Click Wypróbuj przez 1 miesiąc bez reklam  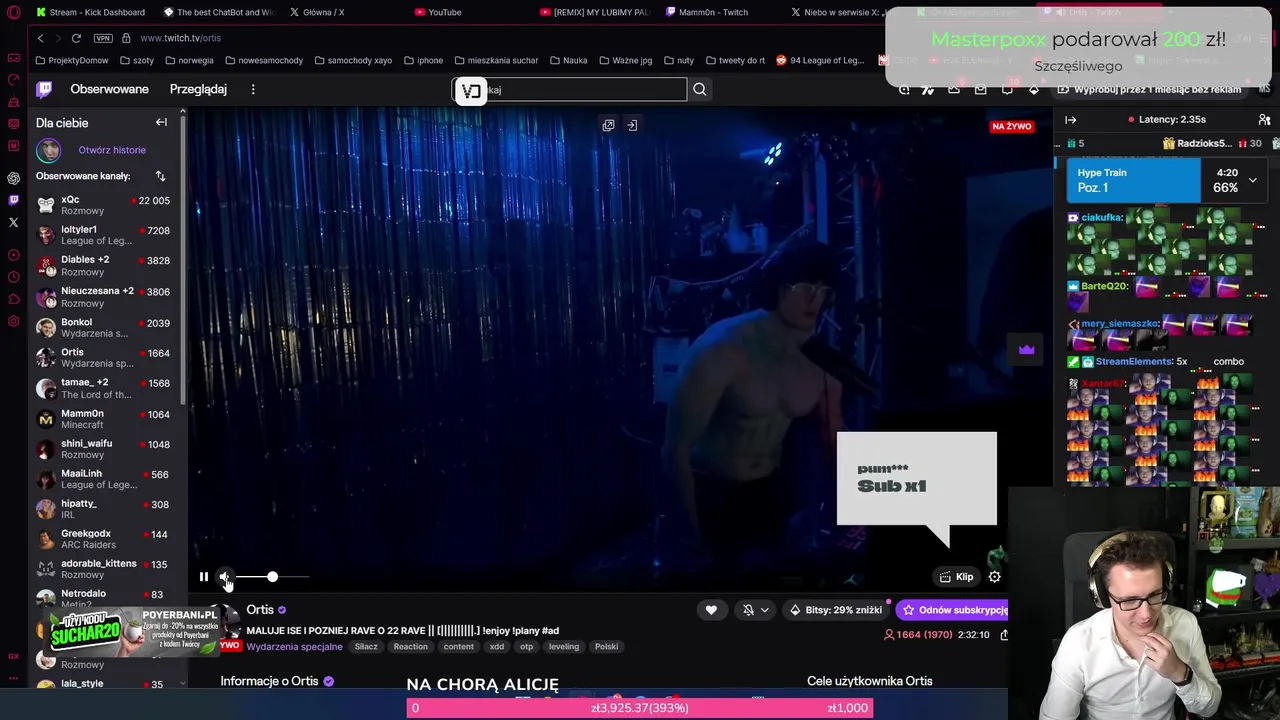(1150, 89)
